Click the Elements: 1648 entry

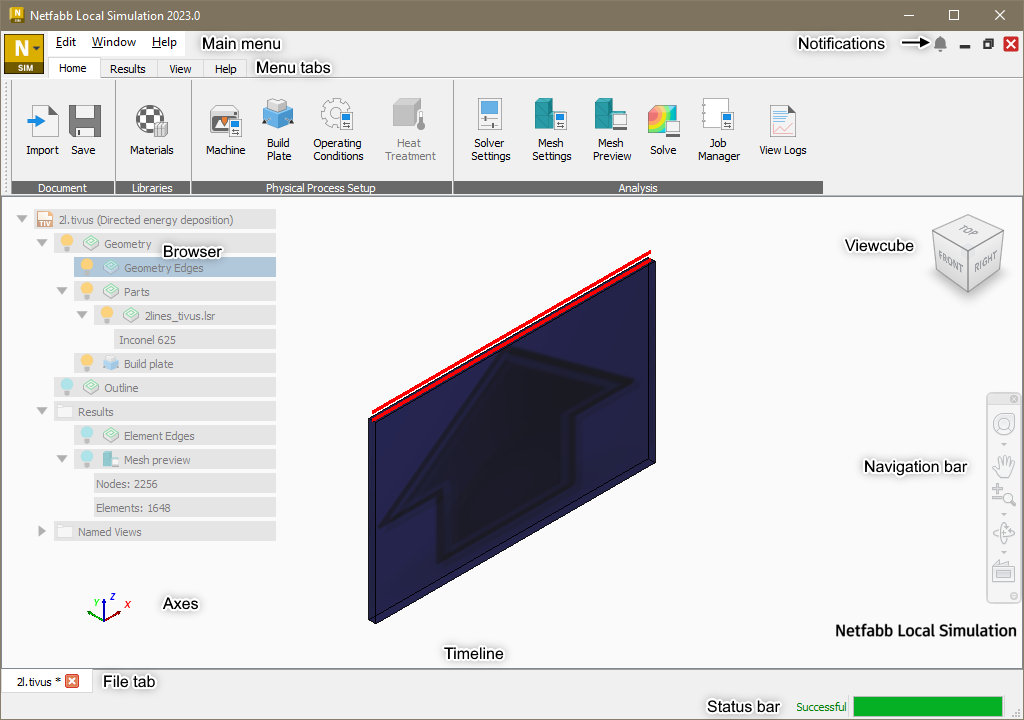[x=185, y=508]
